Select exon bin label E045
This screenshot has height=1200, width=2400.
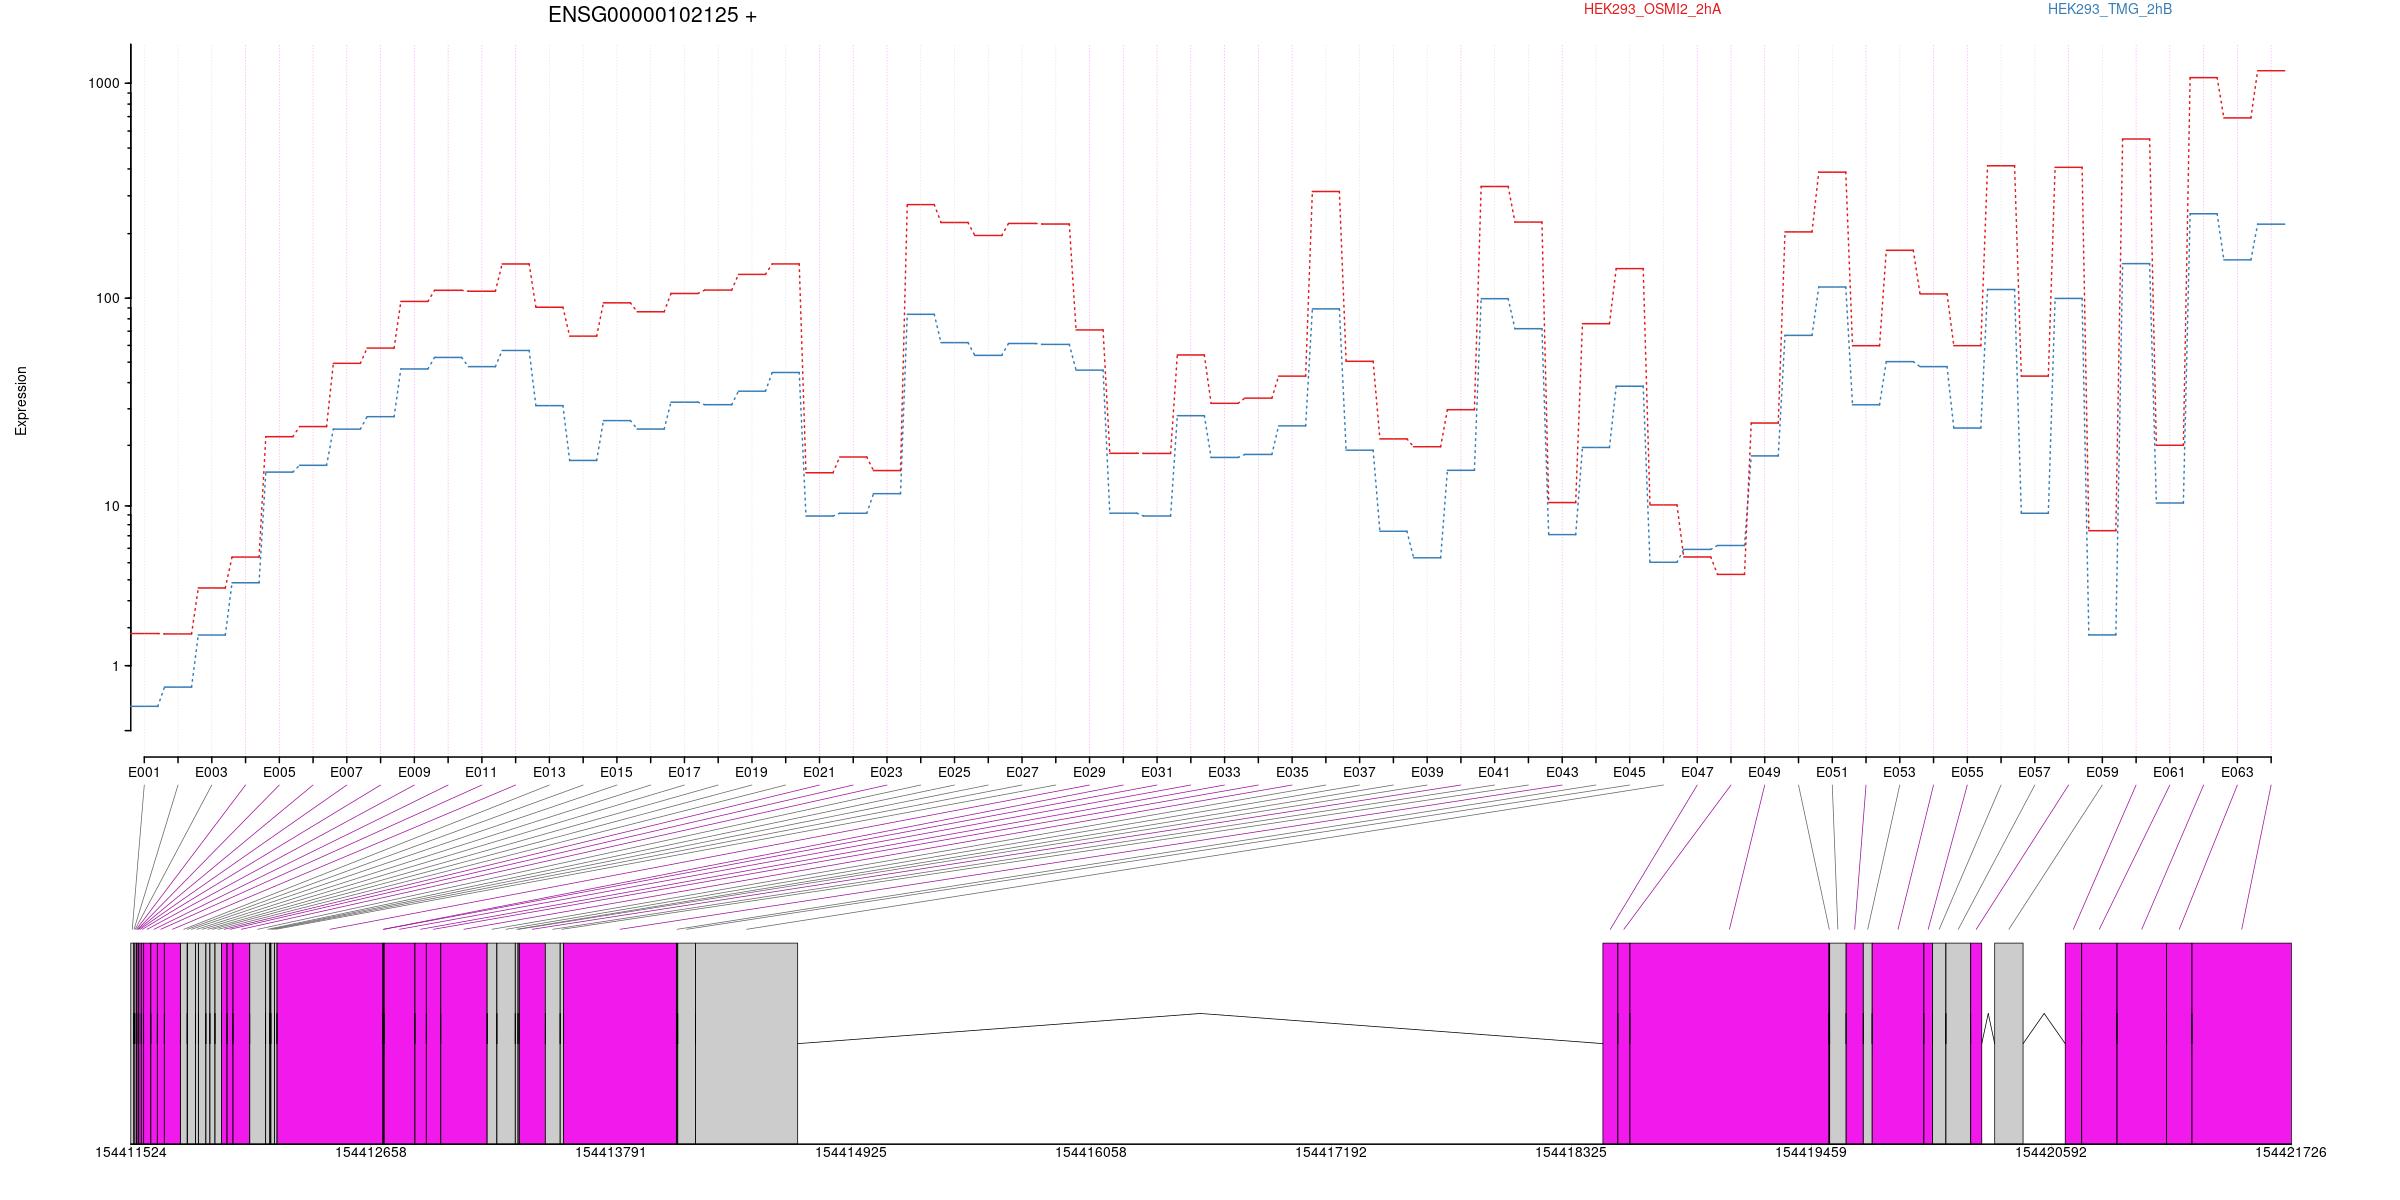click(1629, 772)
